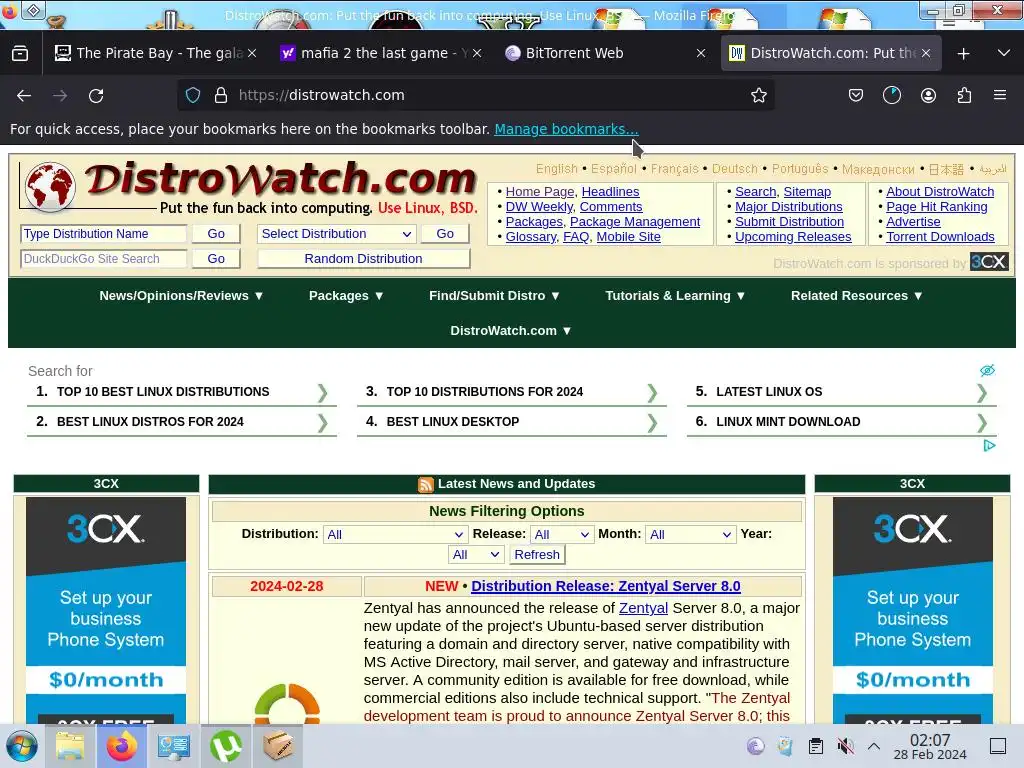Expand News/Opinions/Reviews menu
The height and width of the screenshot is (768, 1024).
[x=182, y=296]
